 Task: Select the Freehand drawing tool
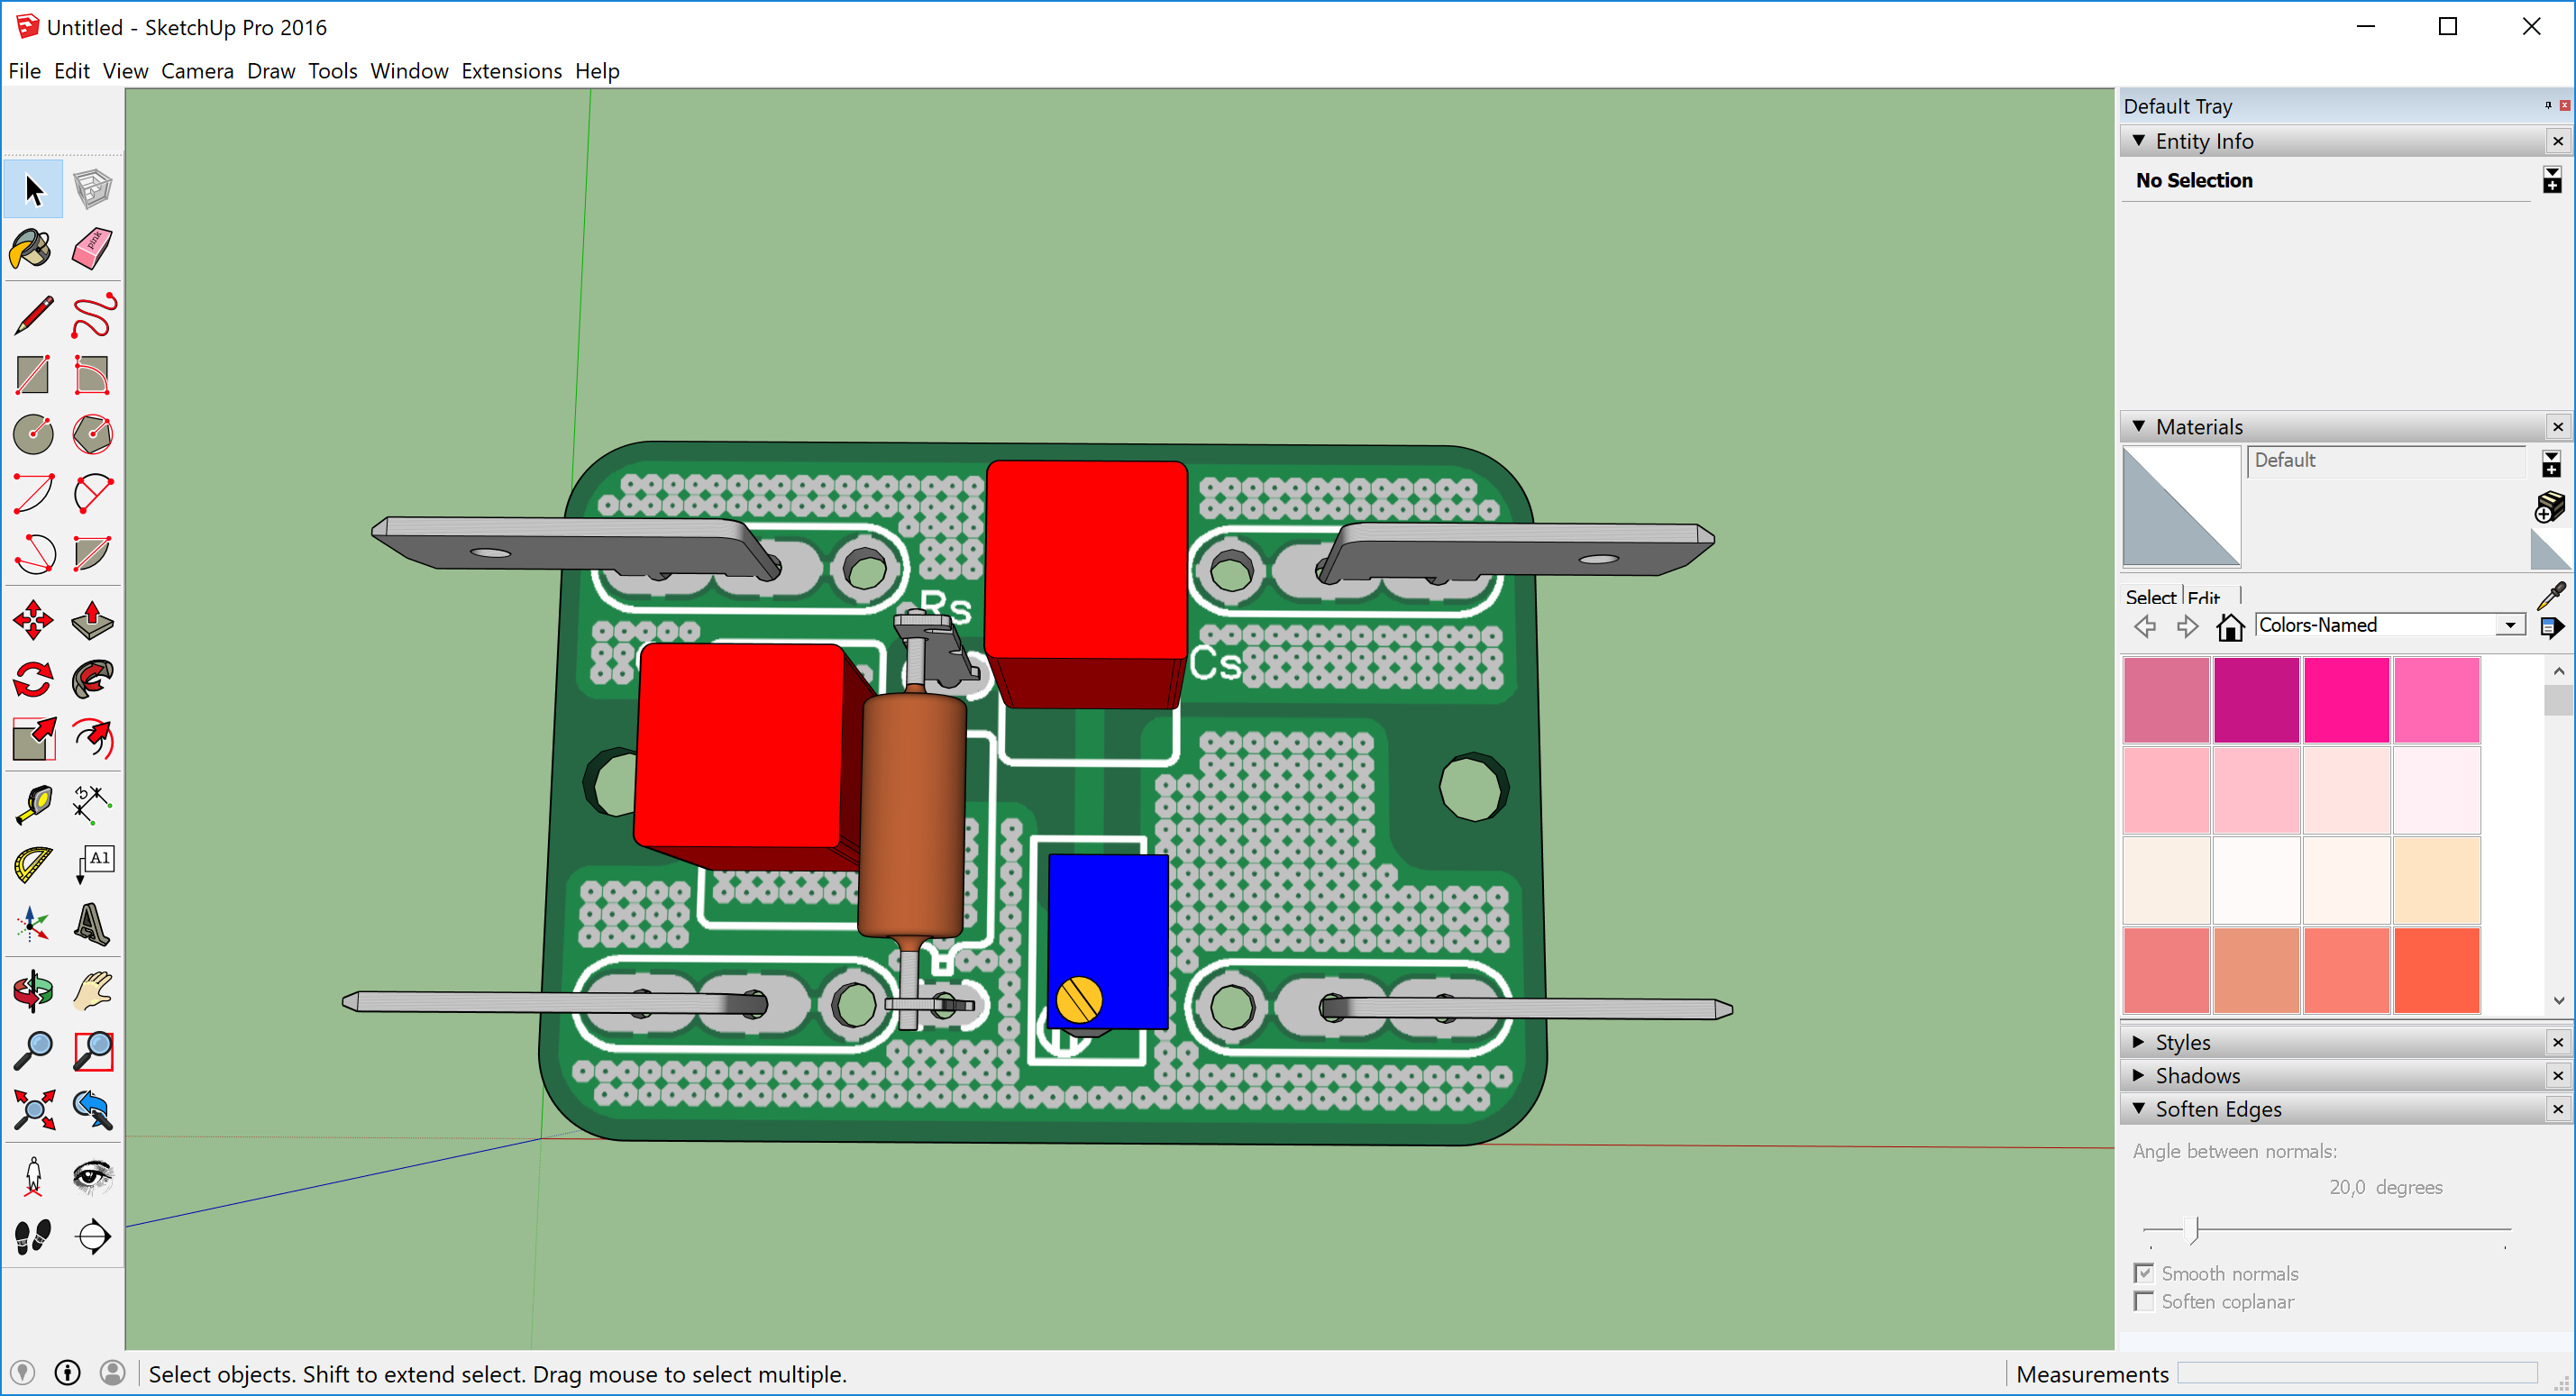[93, 316]
